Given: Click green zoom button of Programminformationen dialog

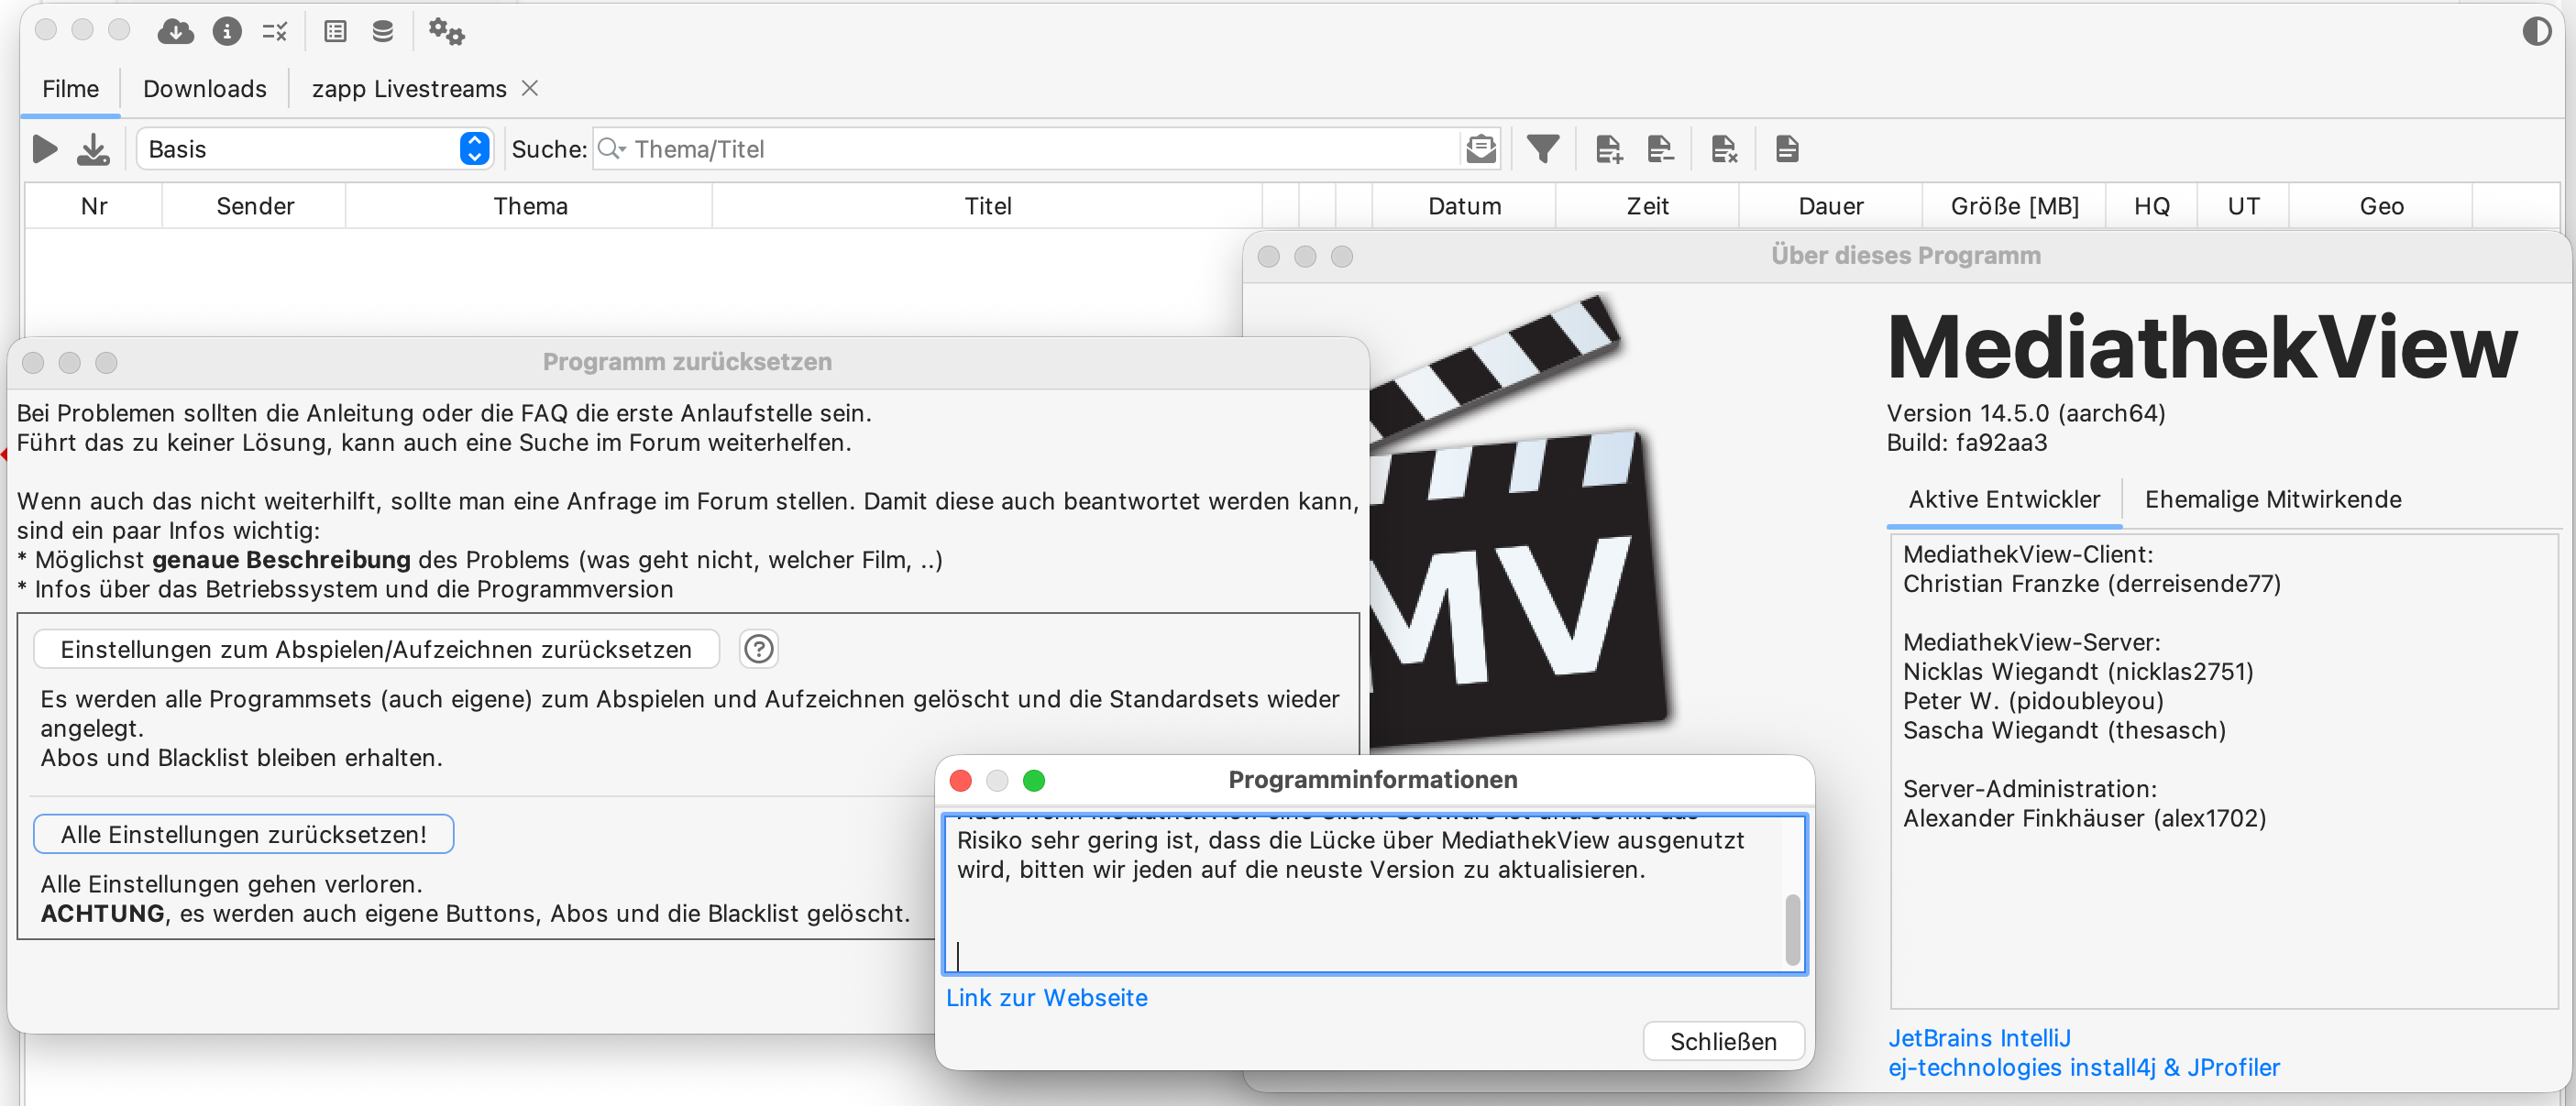Looking at the screenshot, I should [1034, 780].
